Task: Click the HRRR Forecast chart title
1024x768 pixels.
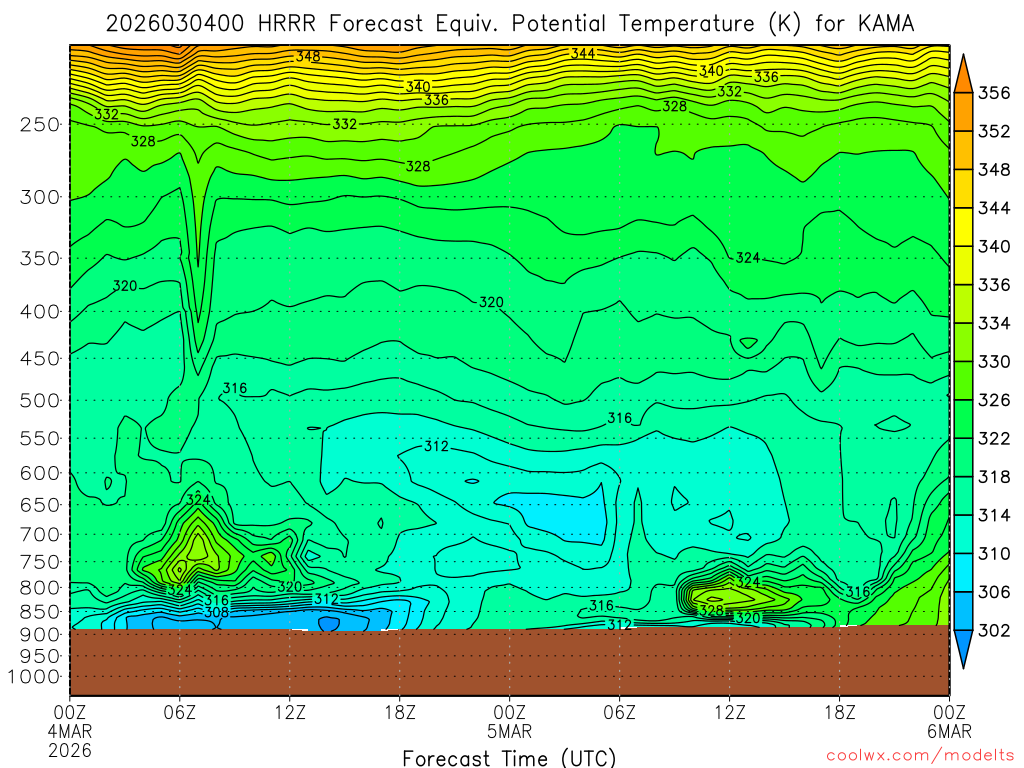Action: 509,24
